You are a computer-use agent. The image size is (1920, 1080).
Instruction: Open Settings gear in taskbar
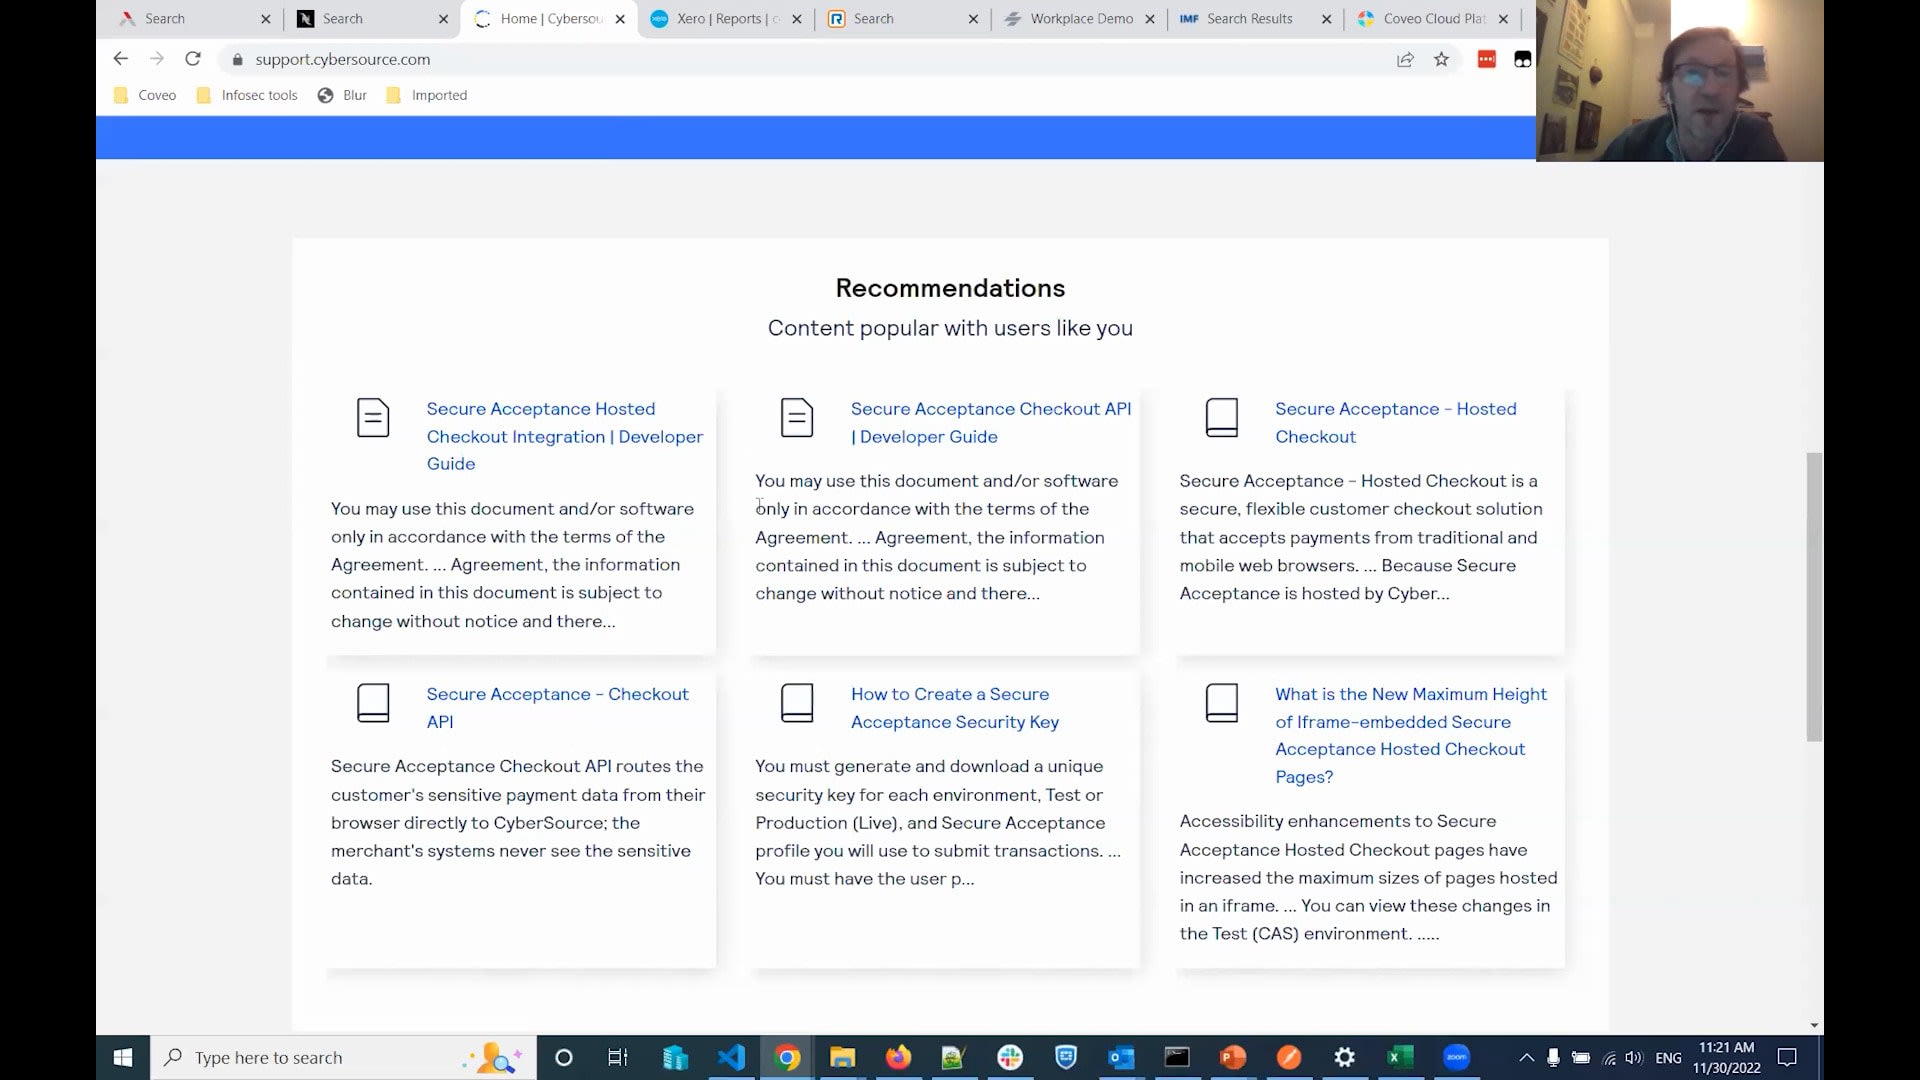tap(1345, 1057)
